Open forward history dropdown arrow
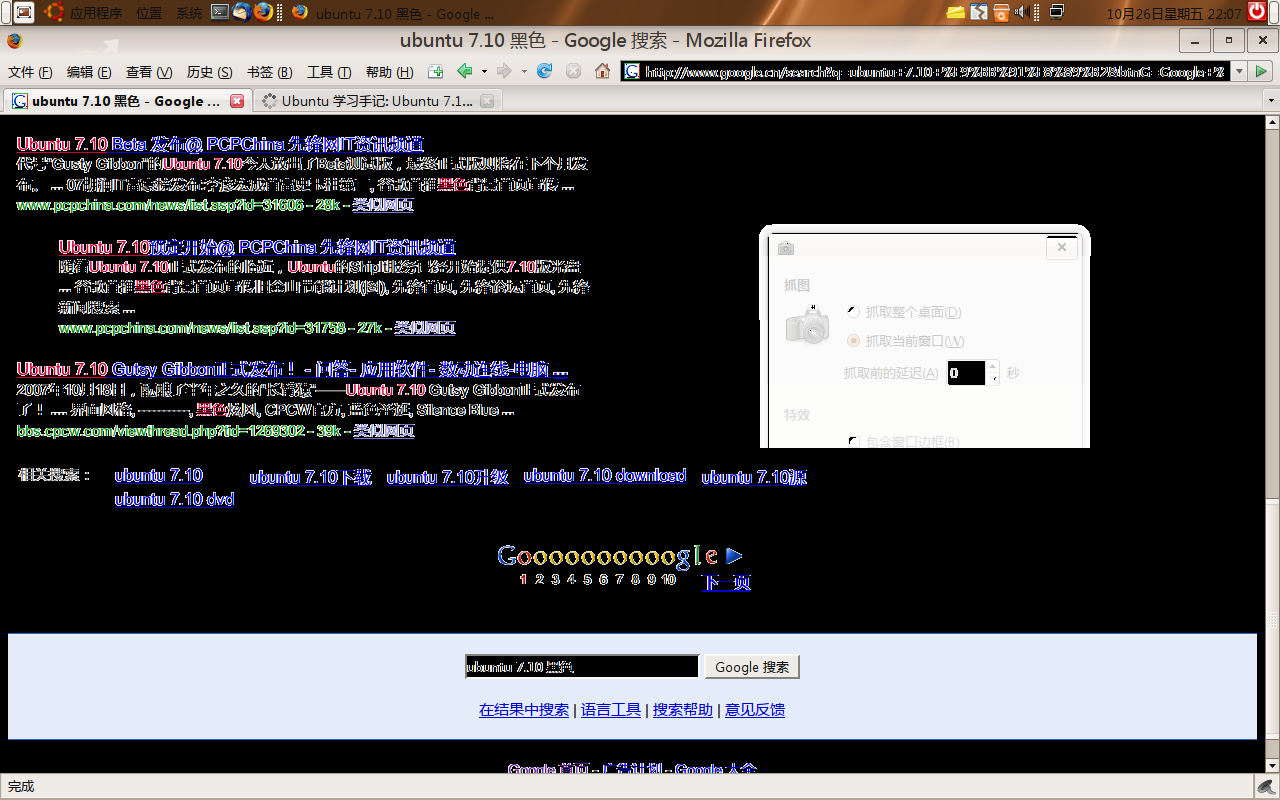Image resolution: width=1280 pixels, height=800 pixels. (523, 71)
